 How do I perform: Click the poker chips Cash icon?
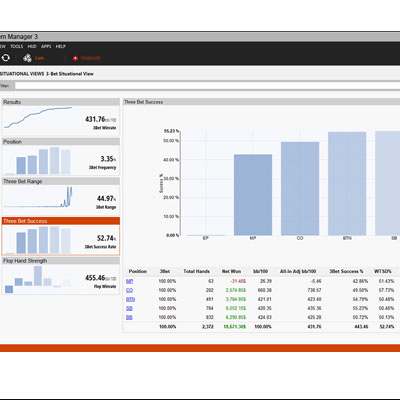point(27,58)
